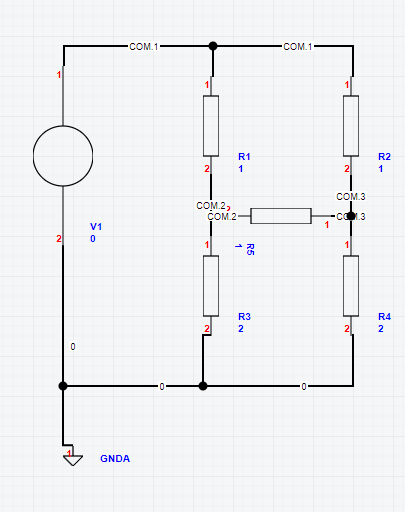Click pin 1 of resistor R5
This screenshot has width=405, height=512.
tap(327, 225)
